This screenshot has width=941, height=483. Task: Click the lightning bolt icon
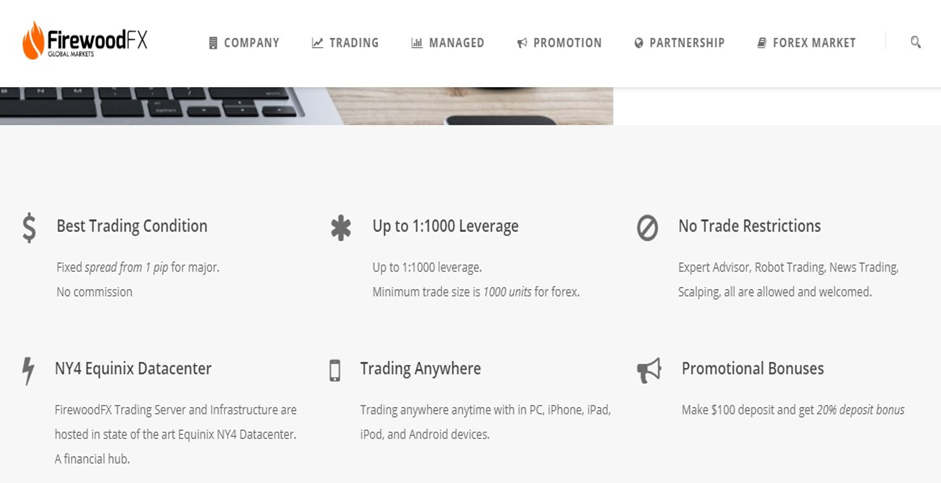tap(28, 371)
